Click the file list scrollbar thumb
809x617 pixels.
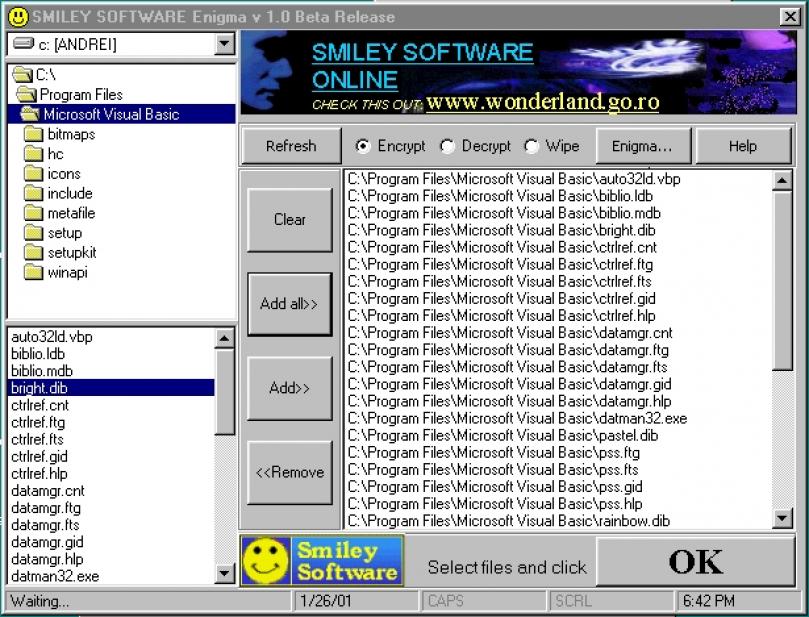tap(224, 392)
